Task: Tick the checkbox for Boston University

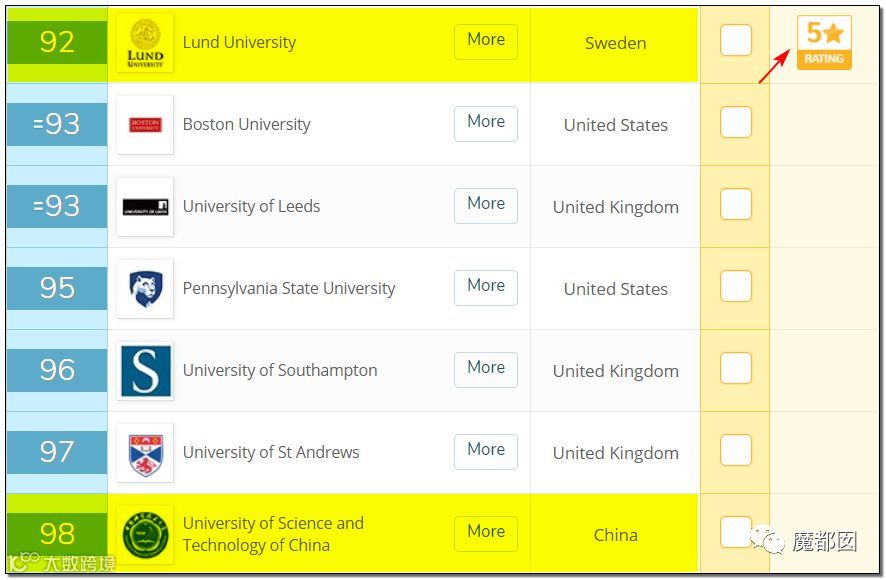Action: [x=736, y=123]
